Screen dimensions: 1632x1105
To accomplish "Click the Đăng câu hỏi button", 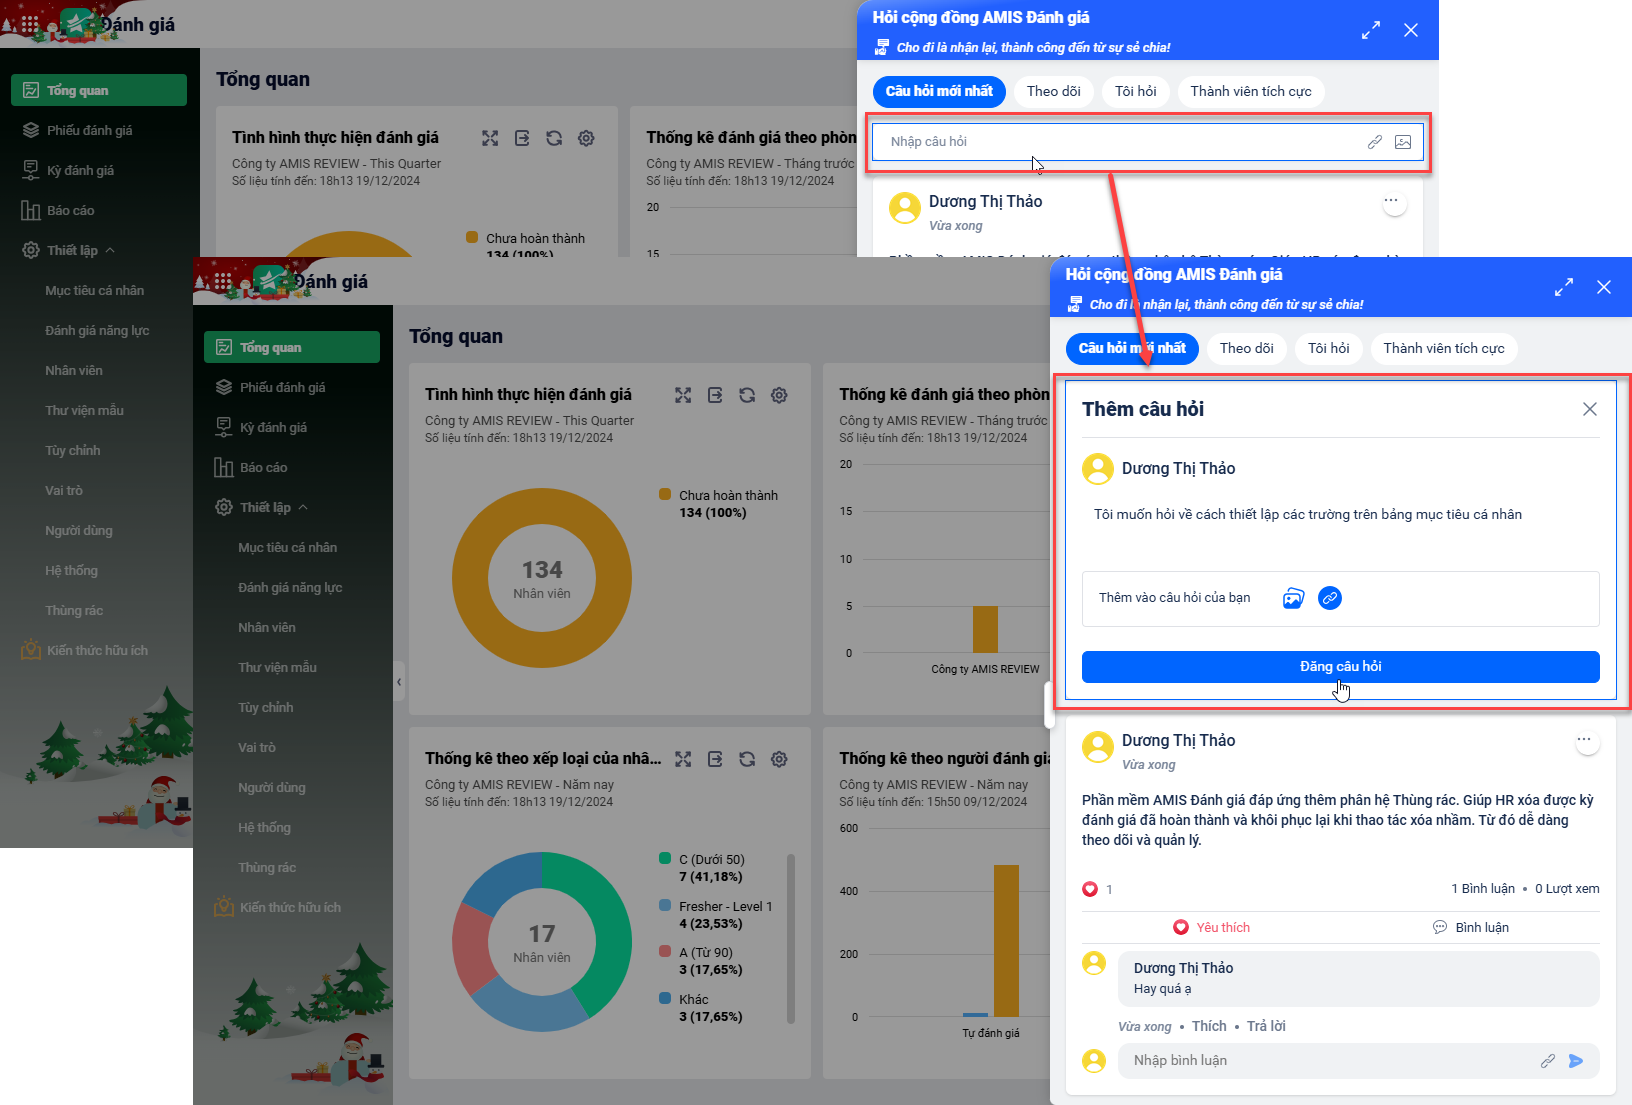I will 1340,667.
